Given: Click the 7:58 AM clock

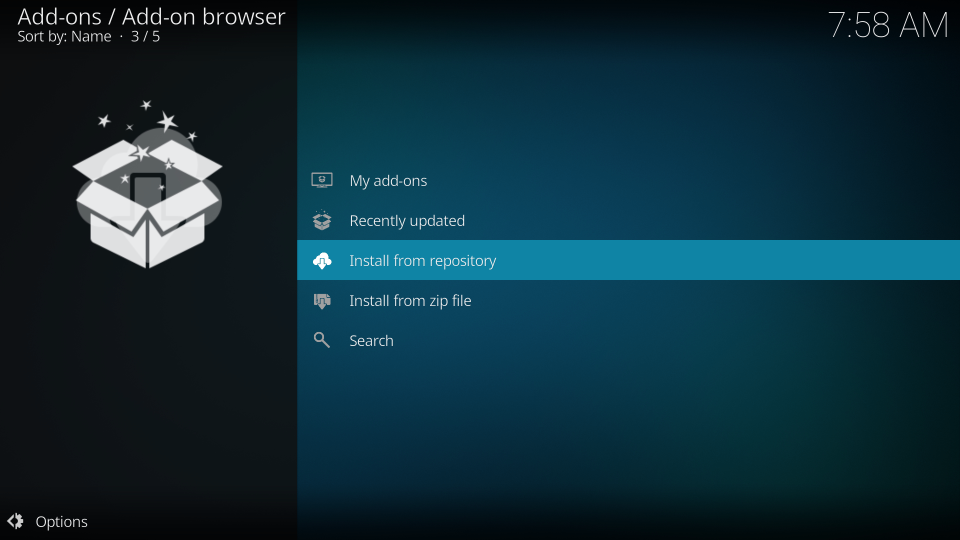Looking at the screenshot, I should [x=887, y=25].
